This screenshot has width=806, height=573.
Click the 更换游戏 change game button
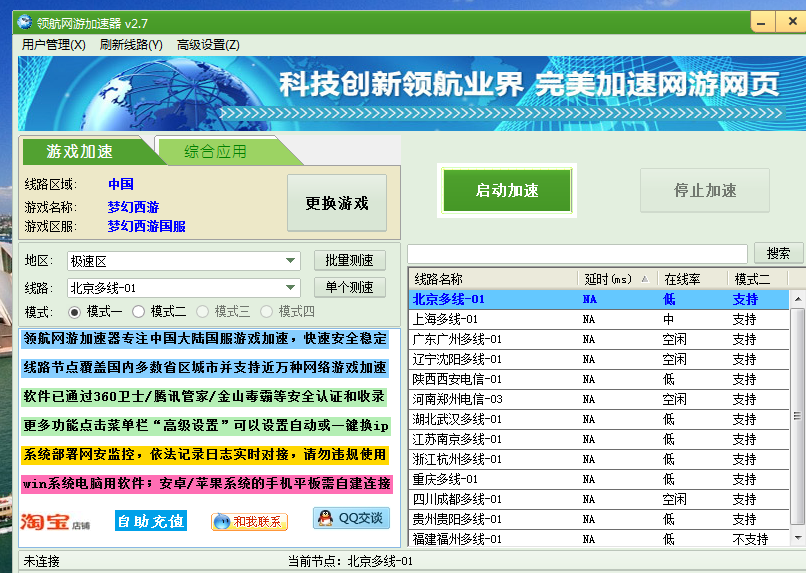[337, 203]
